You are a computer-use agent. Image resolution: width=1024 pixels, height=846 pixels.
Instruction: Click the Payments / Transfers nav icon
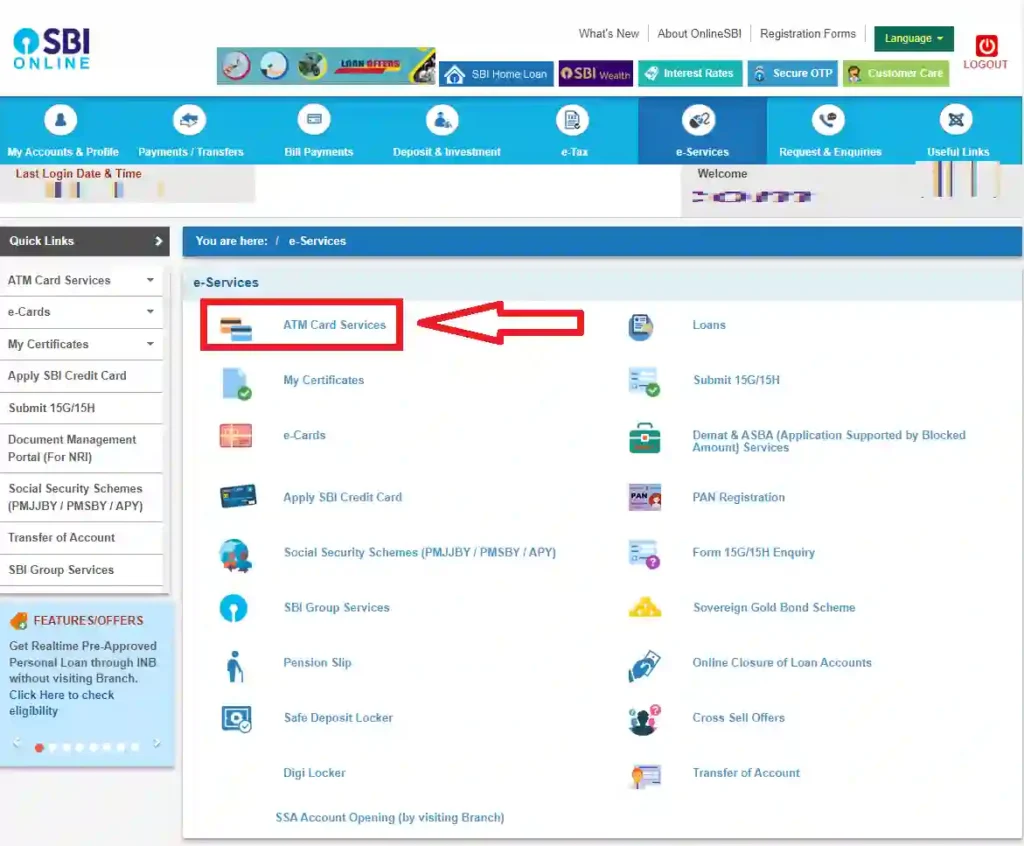tap(189, 120)
